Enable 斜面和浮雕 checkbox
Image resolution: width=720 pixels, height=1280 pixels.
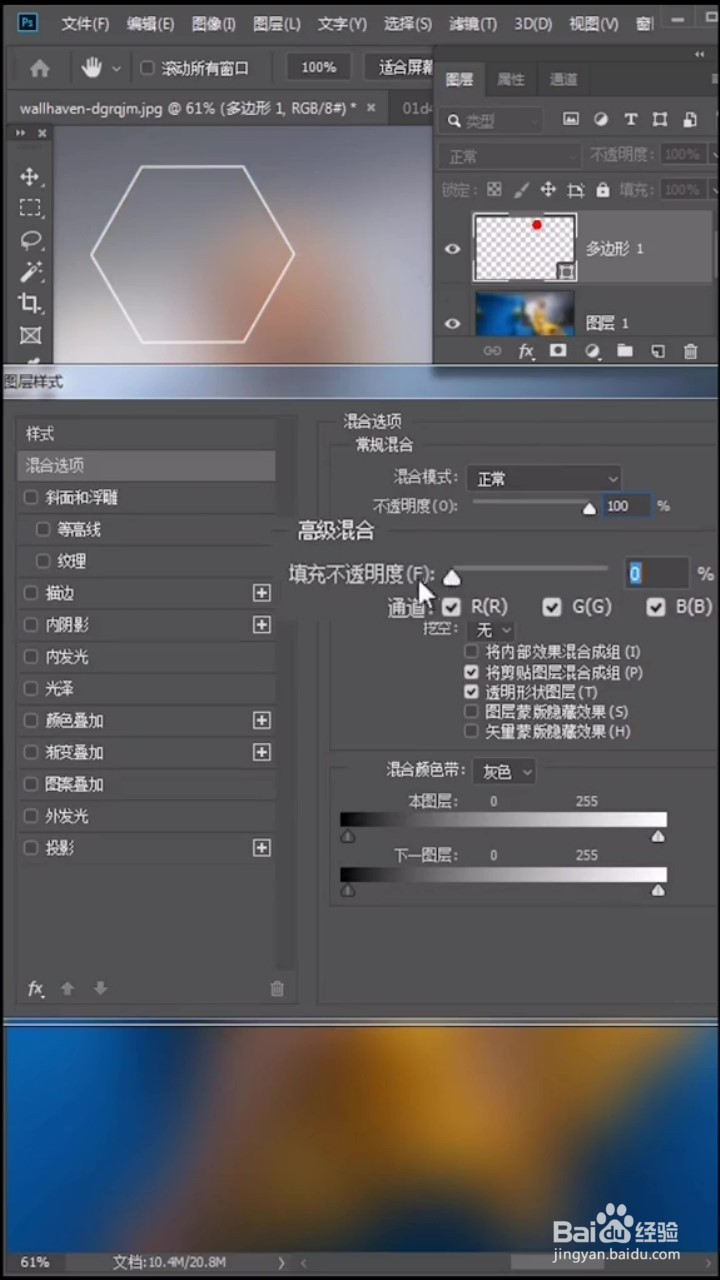31,497
